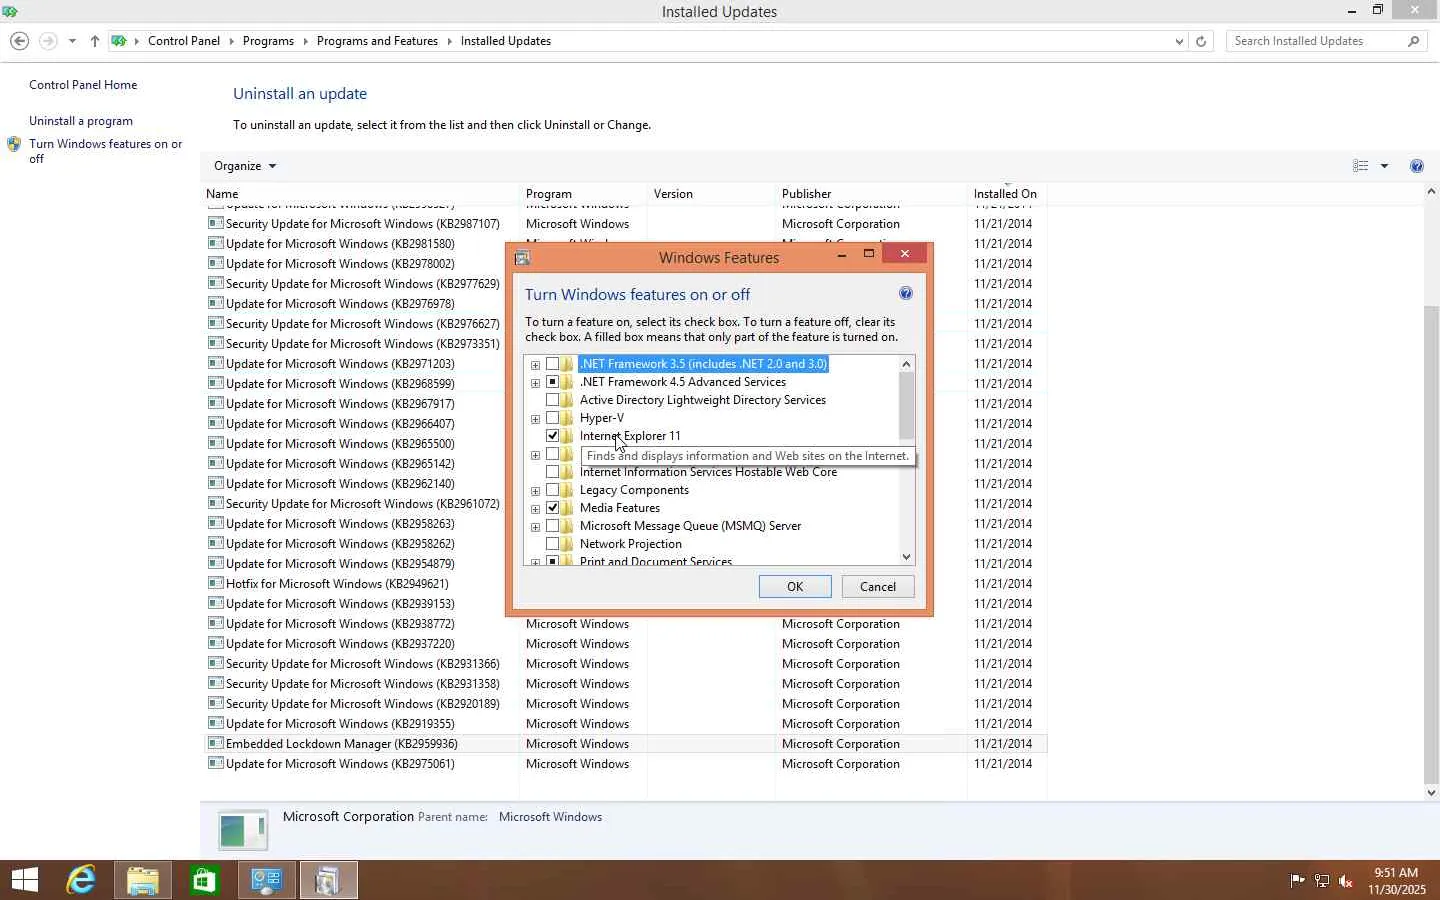Launch Internet Explorer from taskbar
The image size is (1440, 900).
tap(80, 880)
